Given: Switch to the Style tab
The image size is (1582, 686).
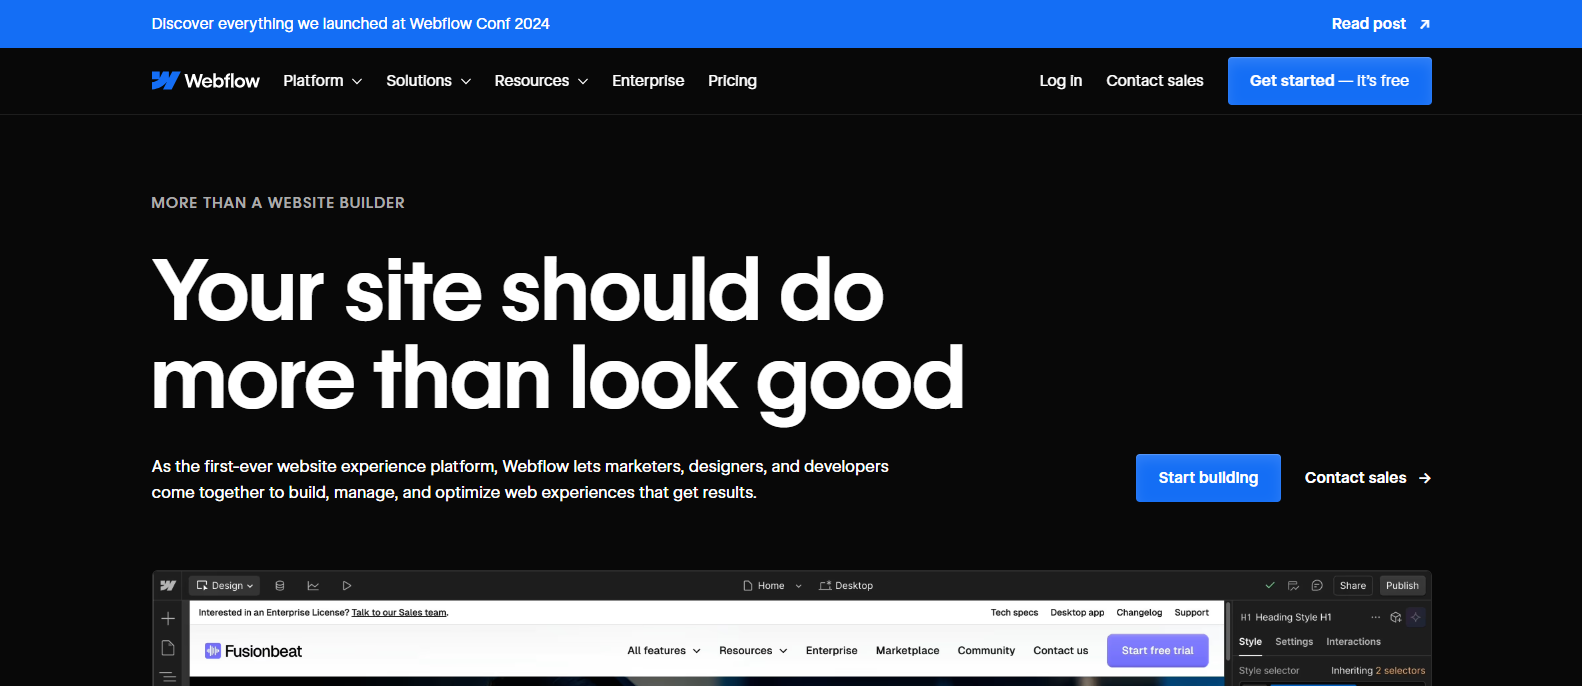Looking at the screenshot, I should point(1250,642).
